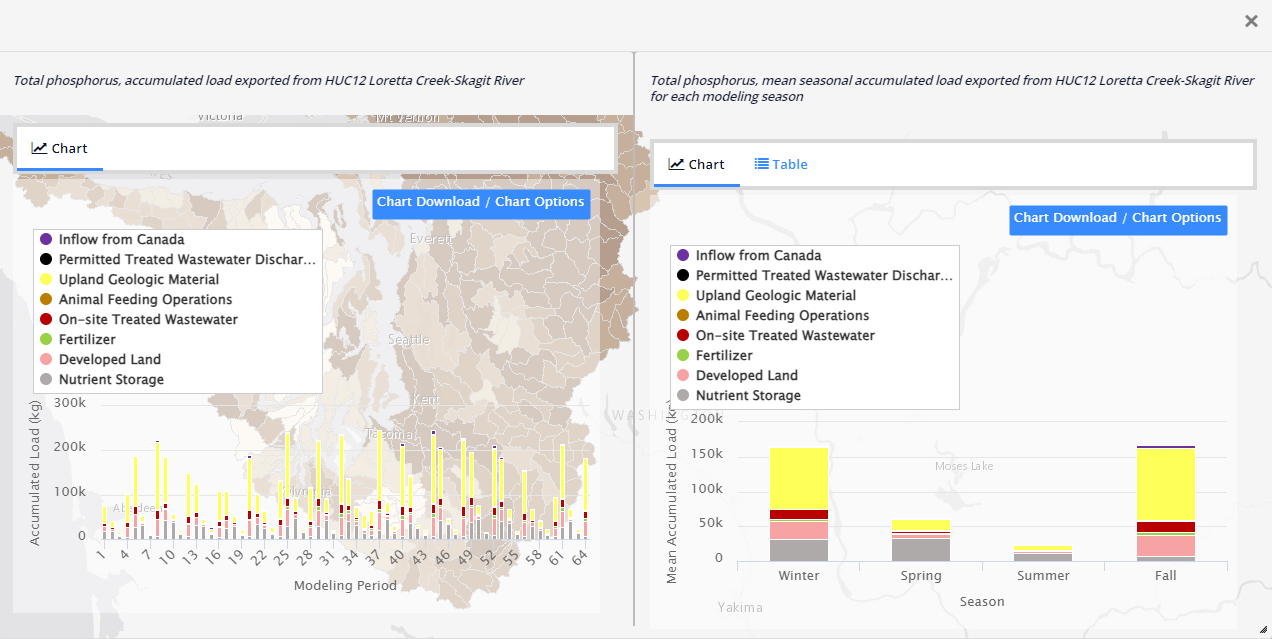
Task: Click the Summer bar in seasonal chart
Action: coord(1043,555)
